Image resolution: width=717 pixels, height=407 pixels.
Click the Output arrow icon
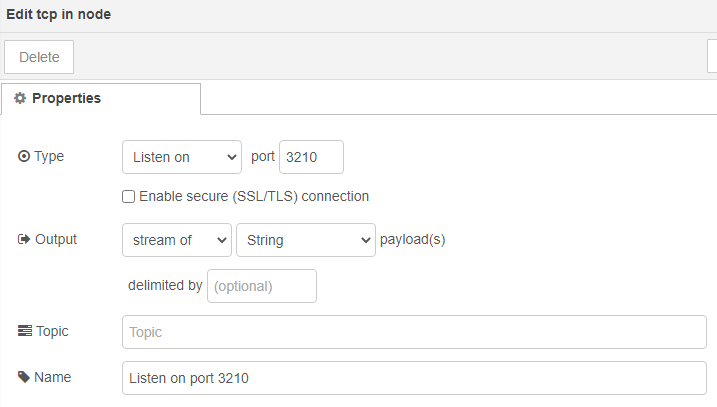24,240
